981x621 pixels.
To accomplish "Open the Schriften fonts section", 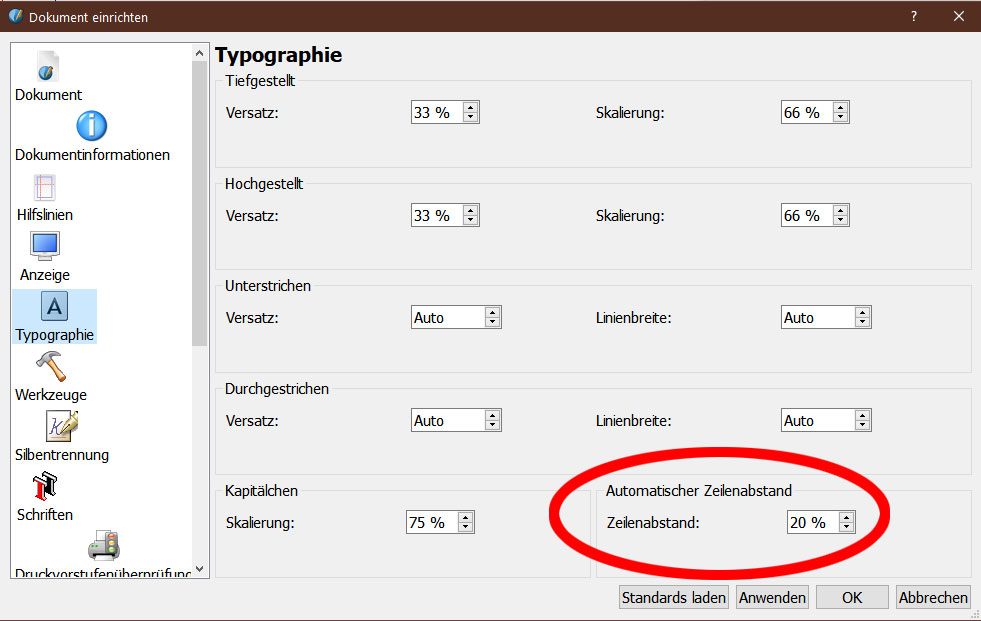I will [45, 487].
